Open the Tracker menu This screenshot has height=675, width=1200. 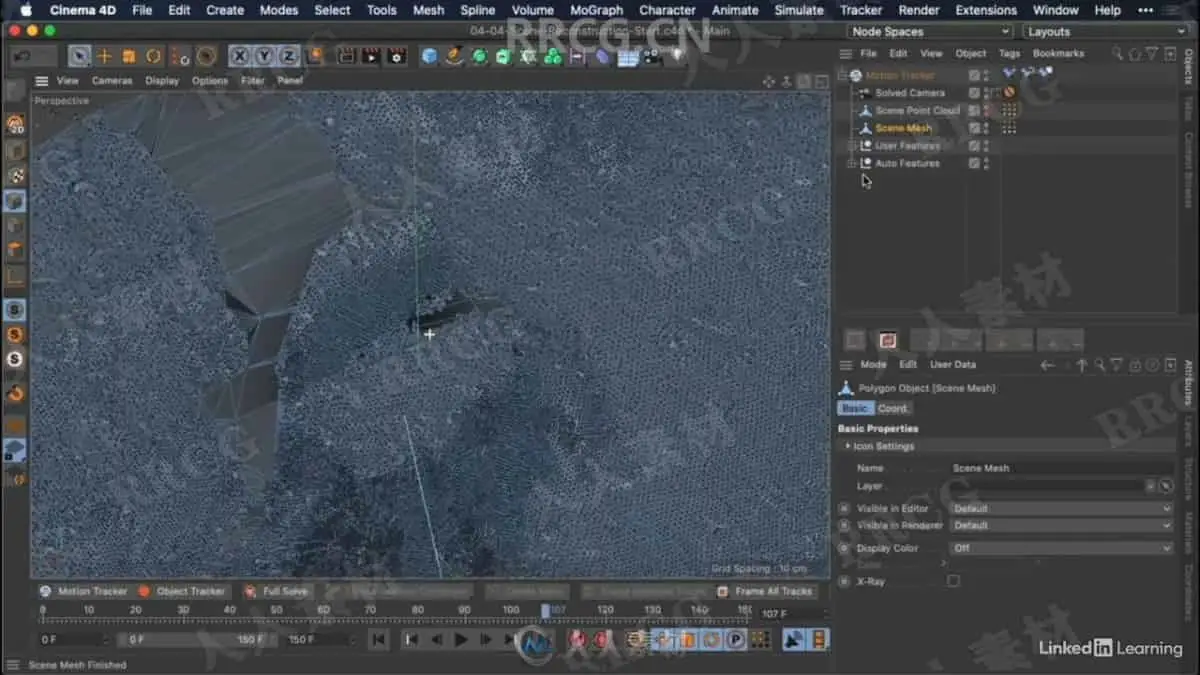(861, 10)
